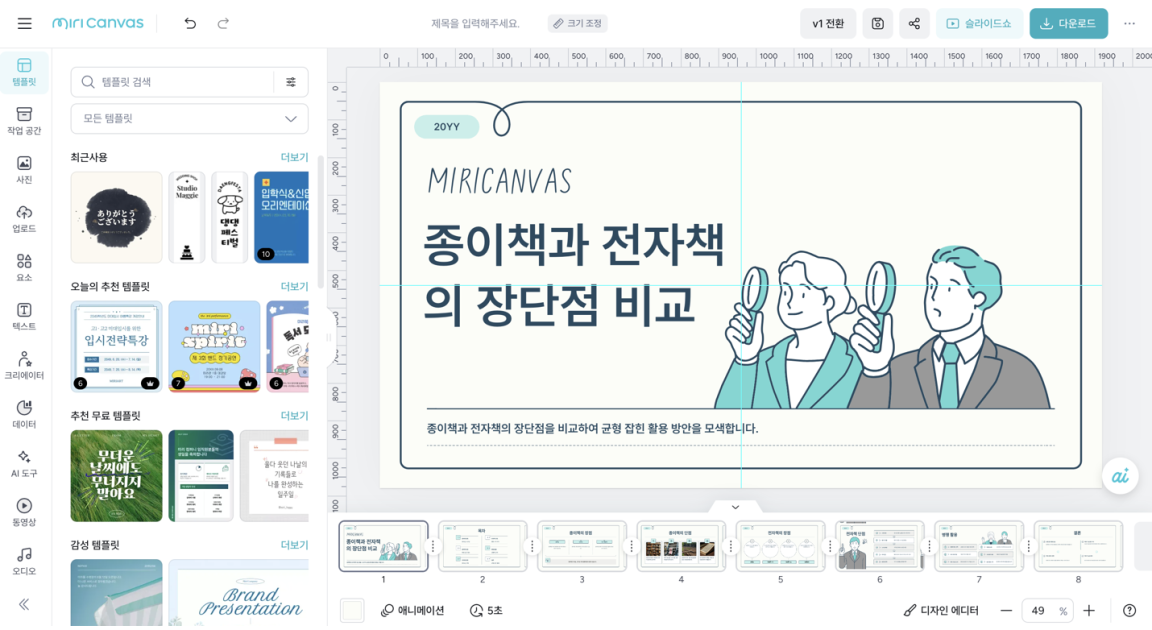
Task: Toggle the v1 전환 version switch
Action: click(x=827, y=23)
